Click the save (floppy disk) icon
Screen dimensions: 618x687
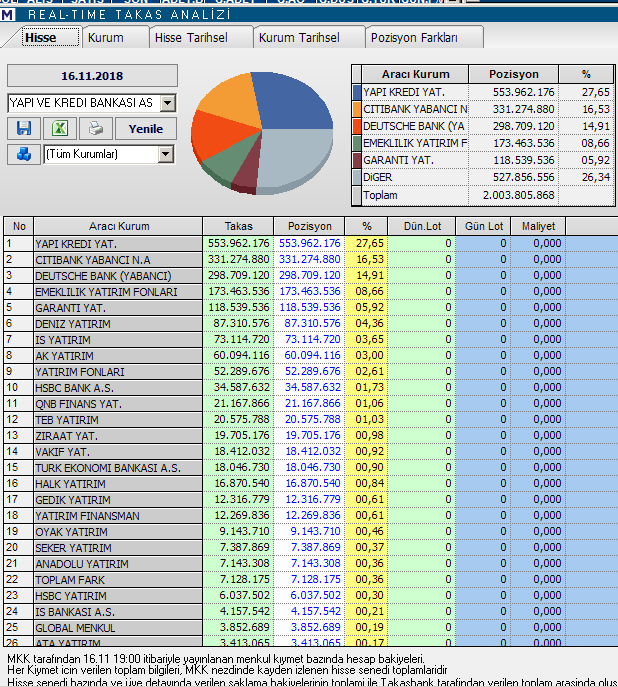coord(24,128)
